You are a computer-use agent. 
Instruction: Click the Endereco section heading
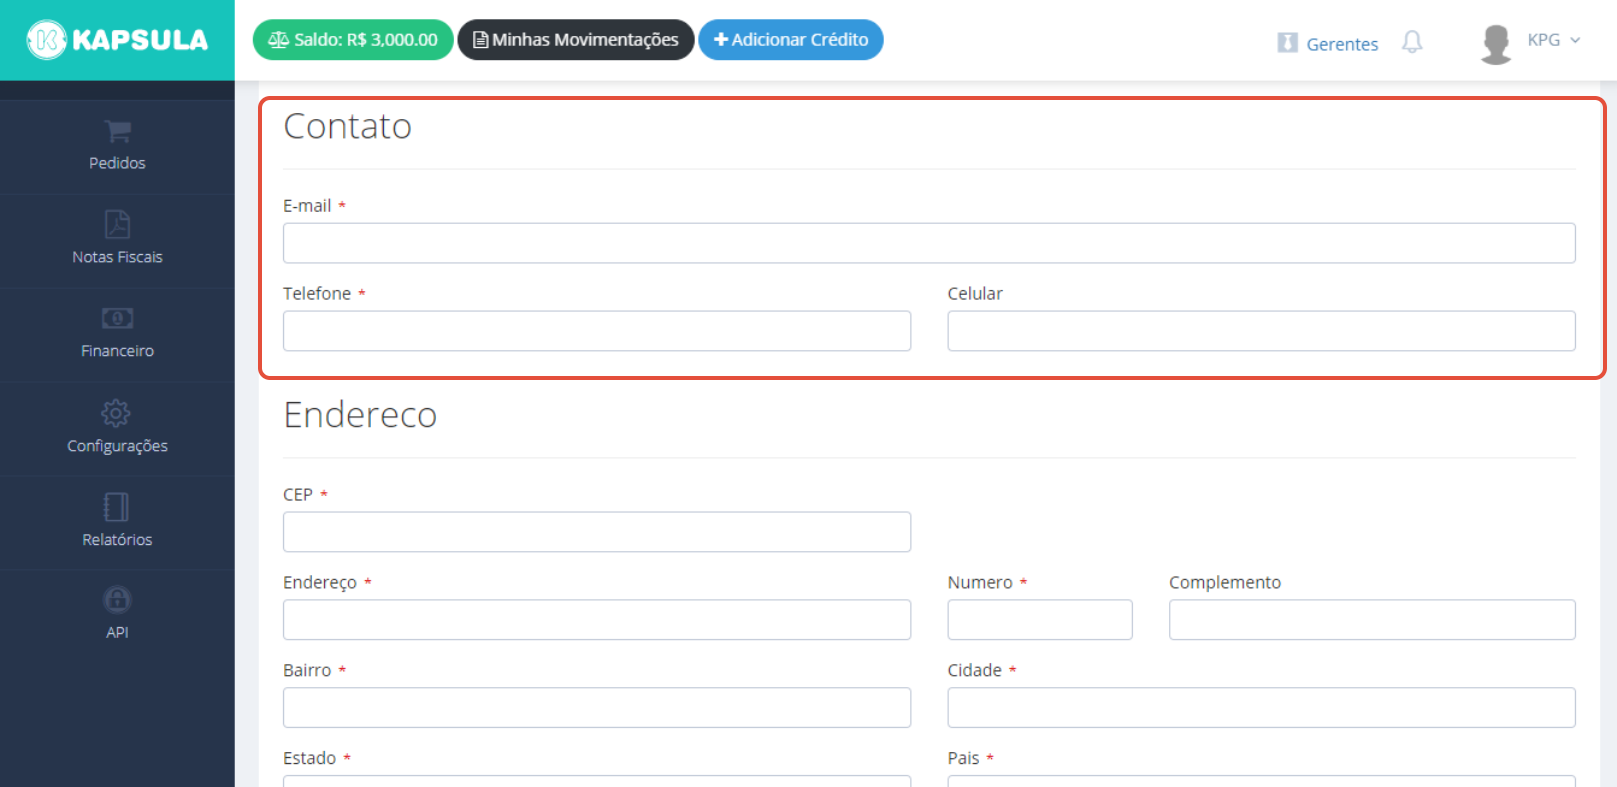[360, 415]
